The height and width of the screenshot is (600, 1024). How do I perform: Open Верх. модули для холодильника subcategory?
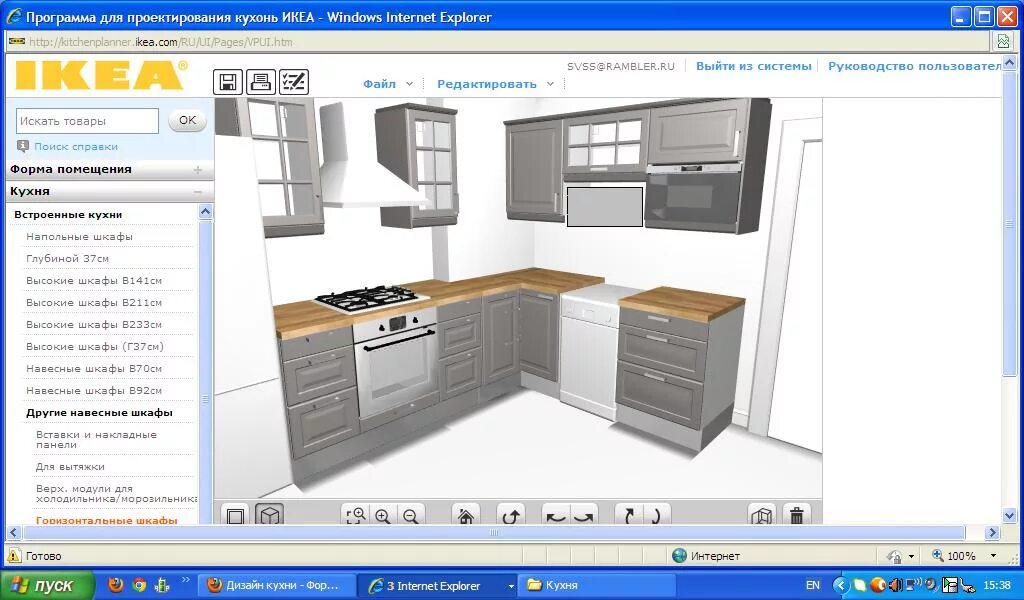116,494
